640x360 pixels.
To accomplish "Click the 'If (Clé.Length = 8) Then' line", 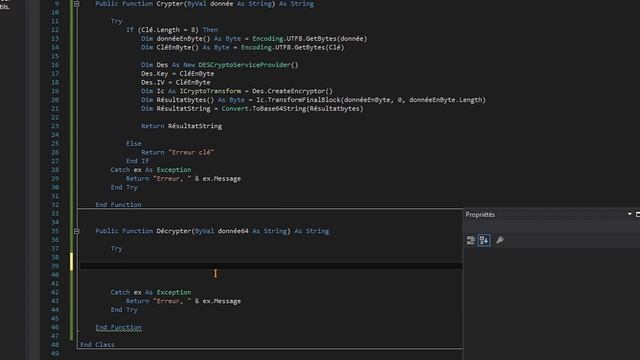I will [x=172, y=30].
